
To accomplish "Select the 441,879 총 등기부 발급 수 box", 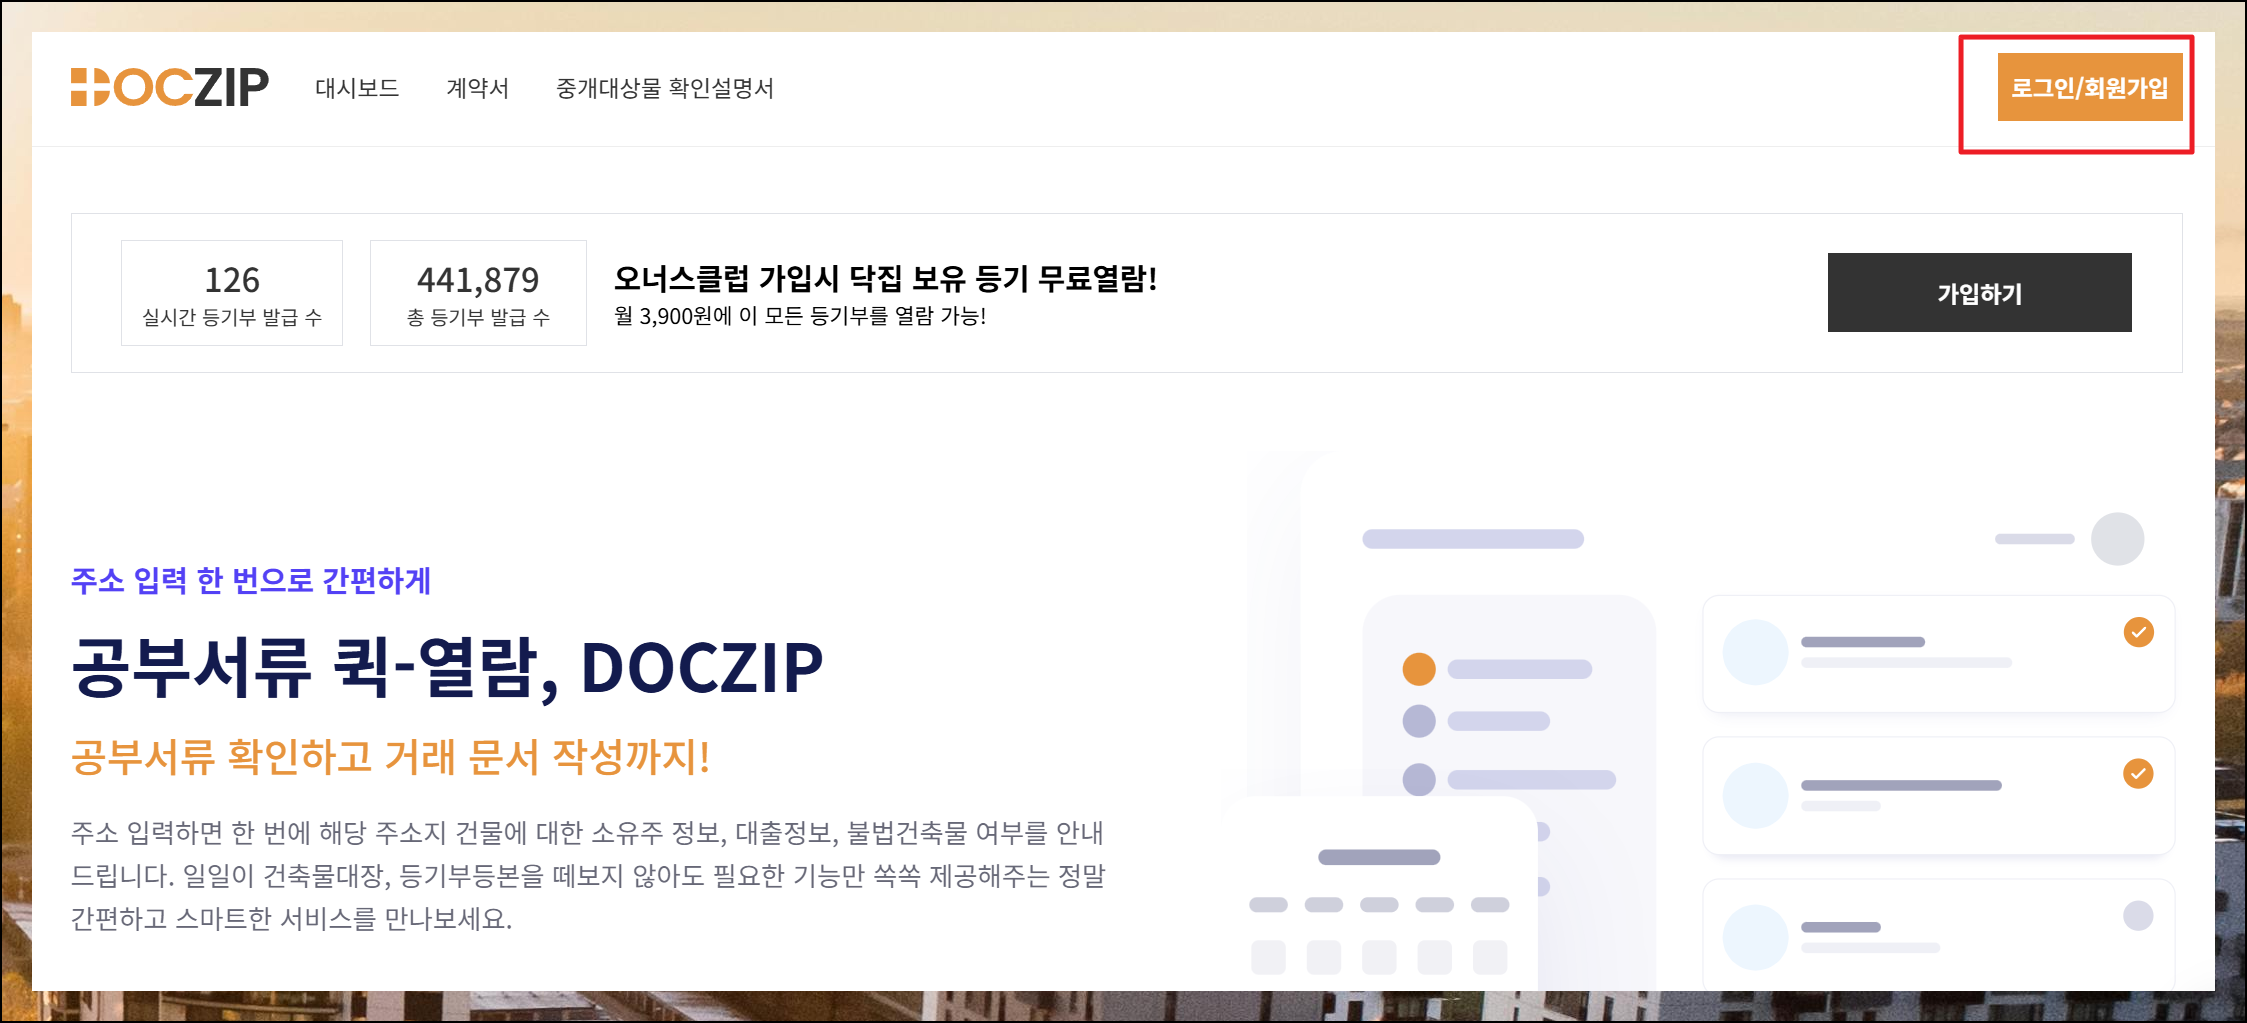I will tap(478, 293).
